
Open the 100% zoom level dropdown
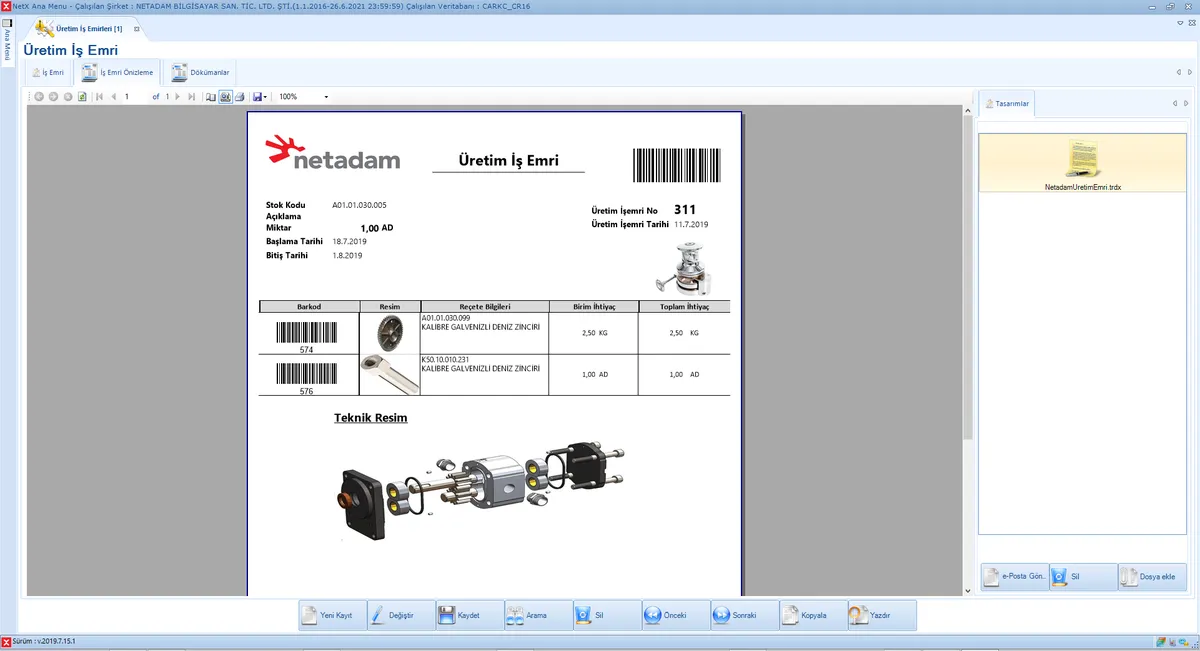point(326,97)
